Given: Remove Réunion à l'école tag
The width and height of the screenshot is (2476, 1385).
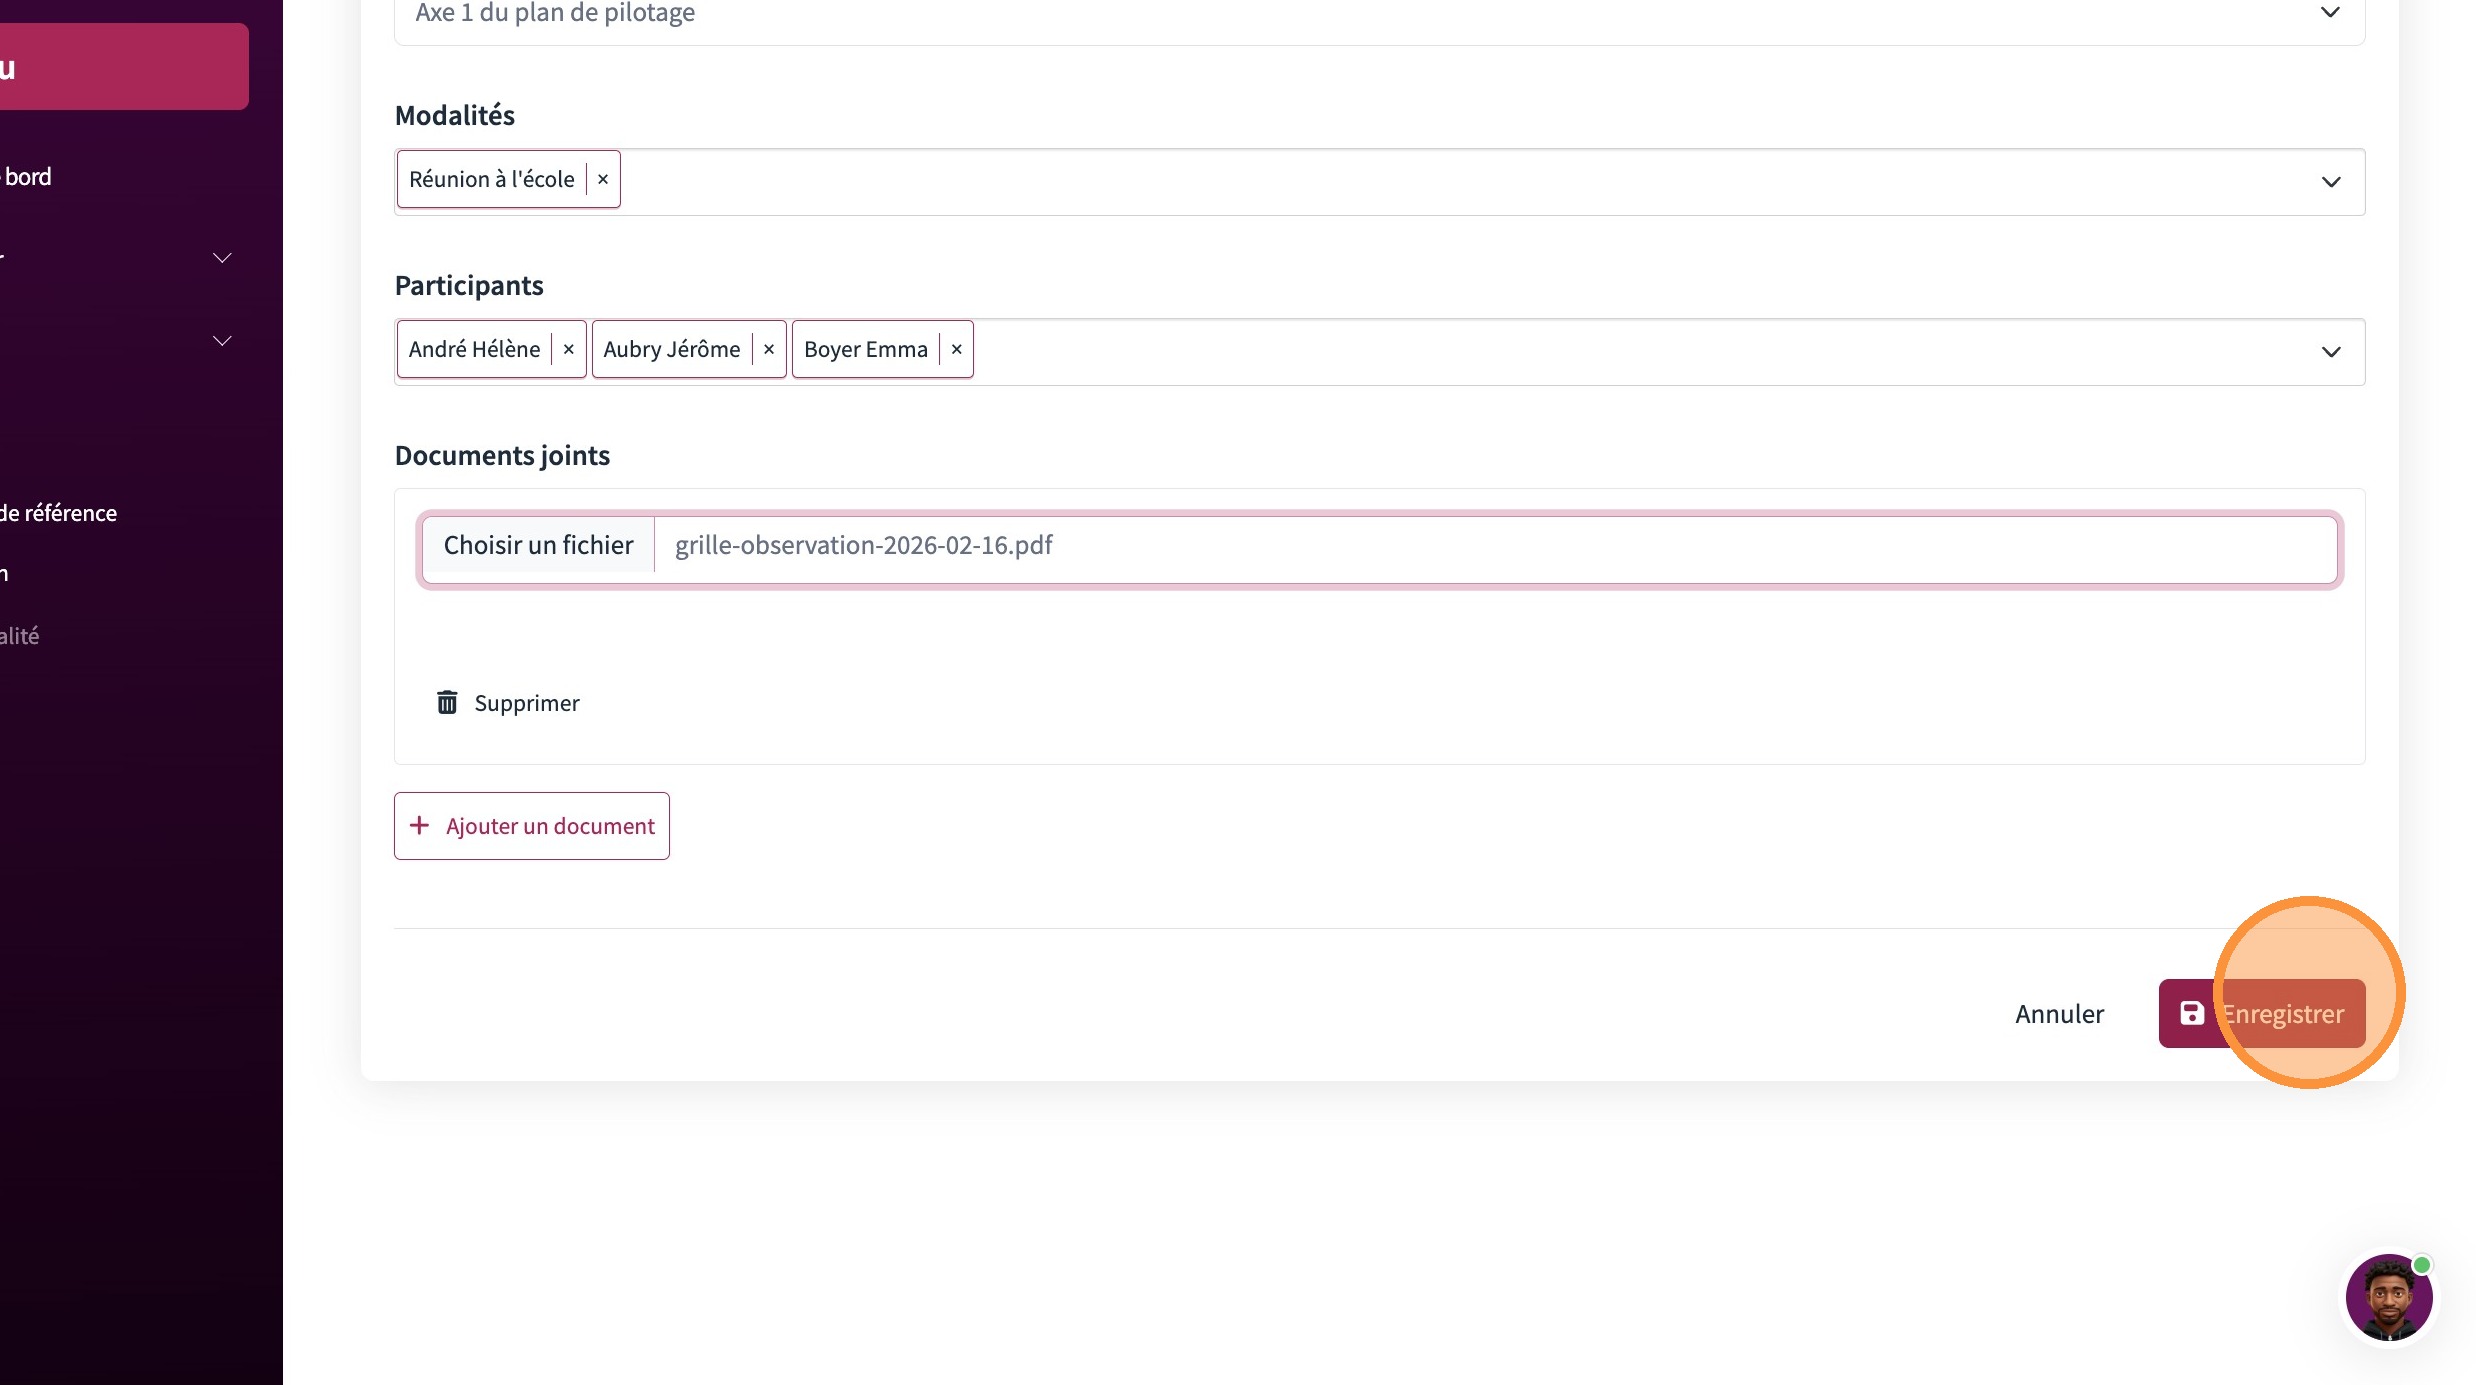Looking at the screenshot, I should tap(603, 180).
